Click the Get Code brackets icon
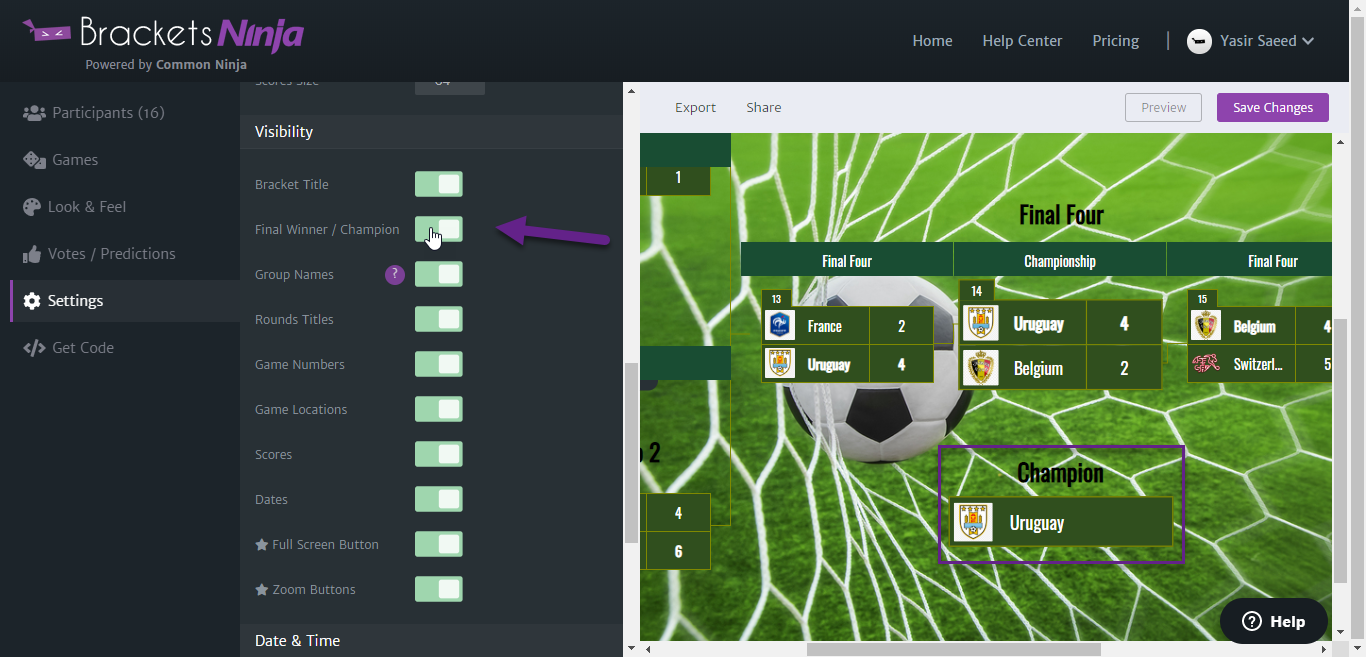 click(34, 348)
